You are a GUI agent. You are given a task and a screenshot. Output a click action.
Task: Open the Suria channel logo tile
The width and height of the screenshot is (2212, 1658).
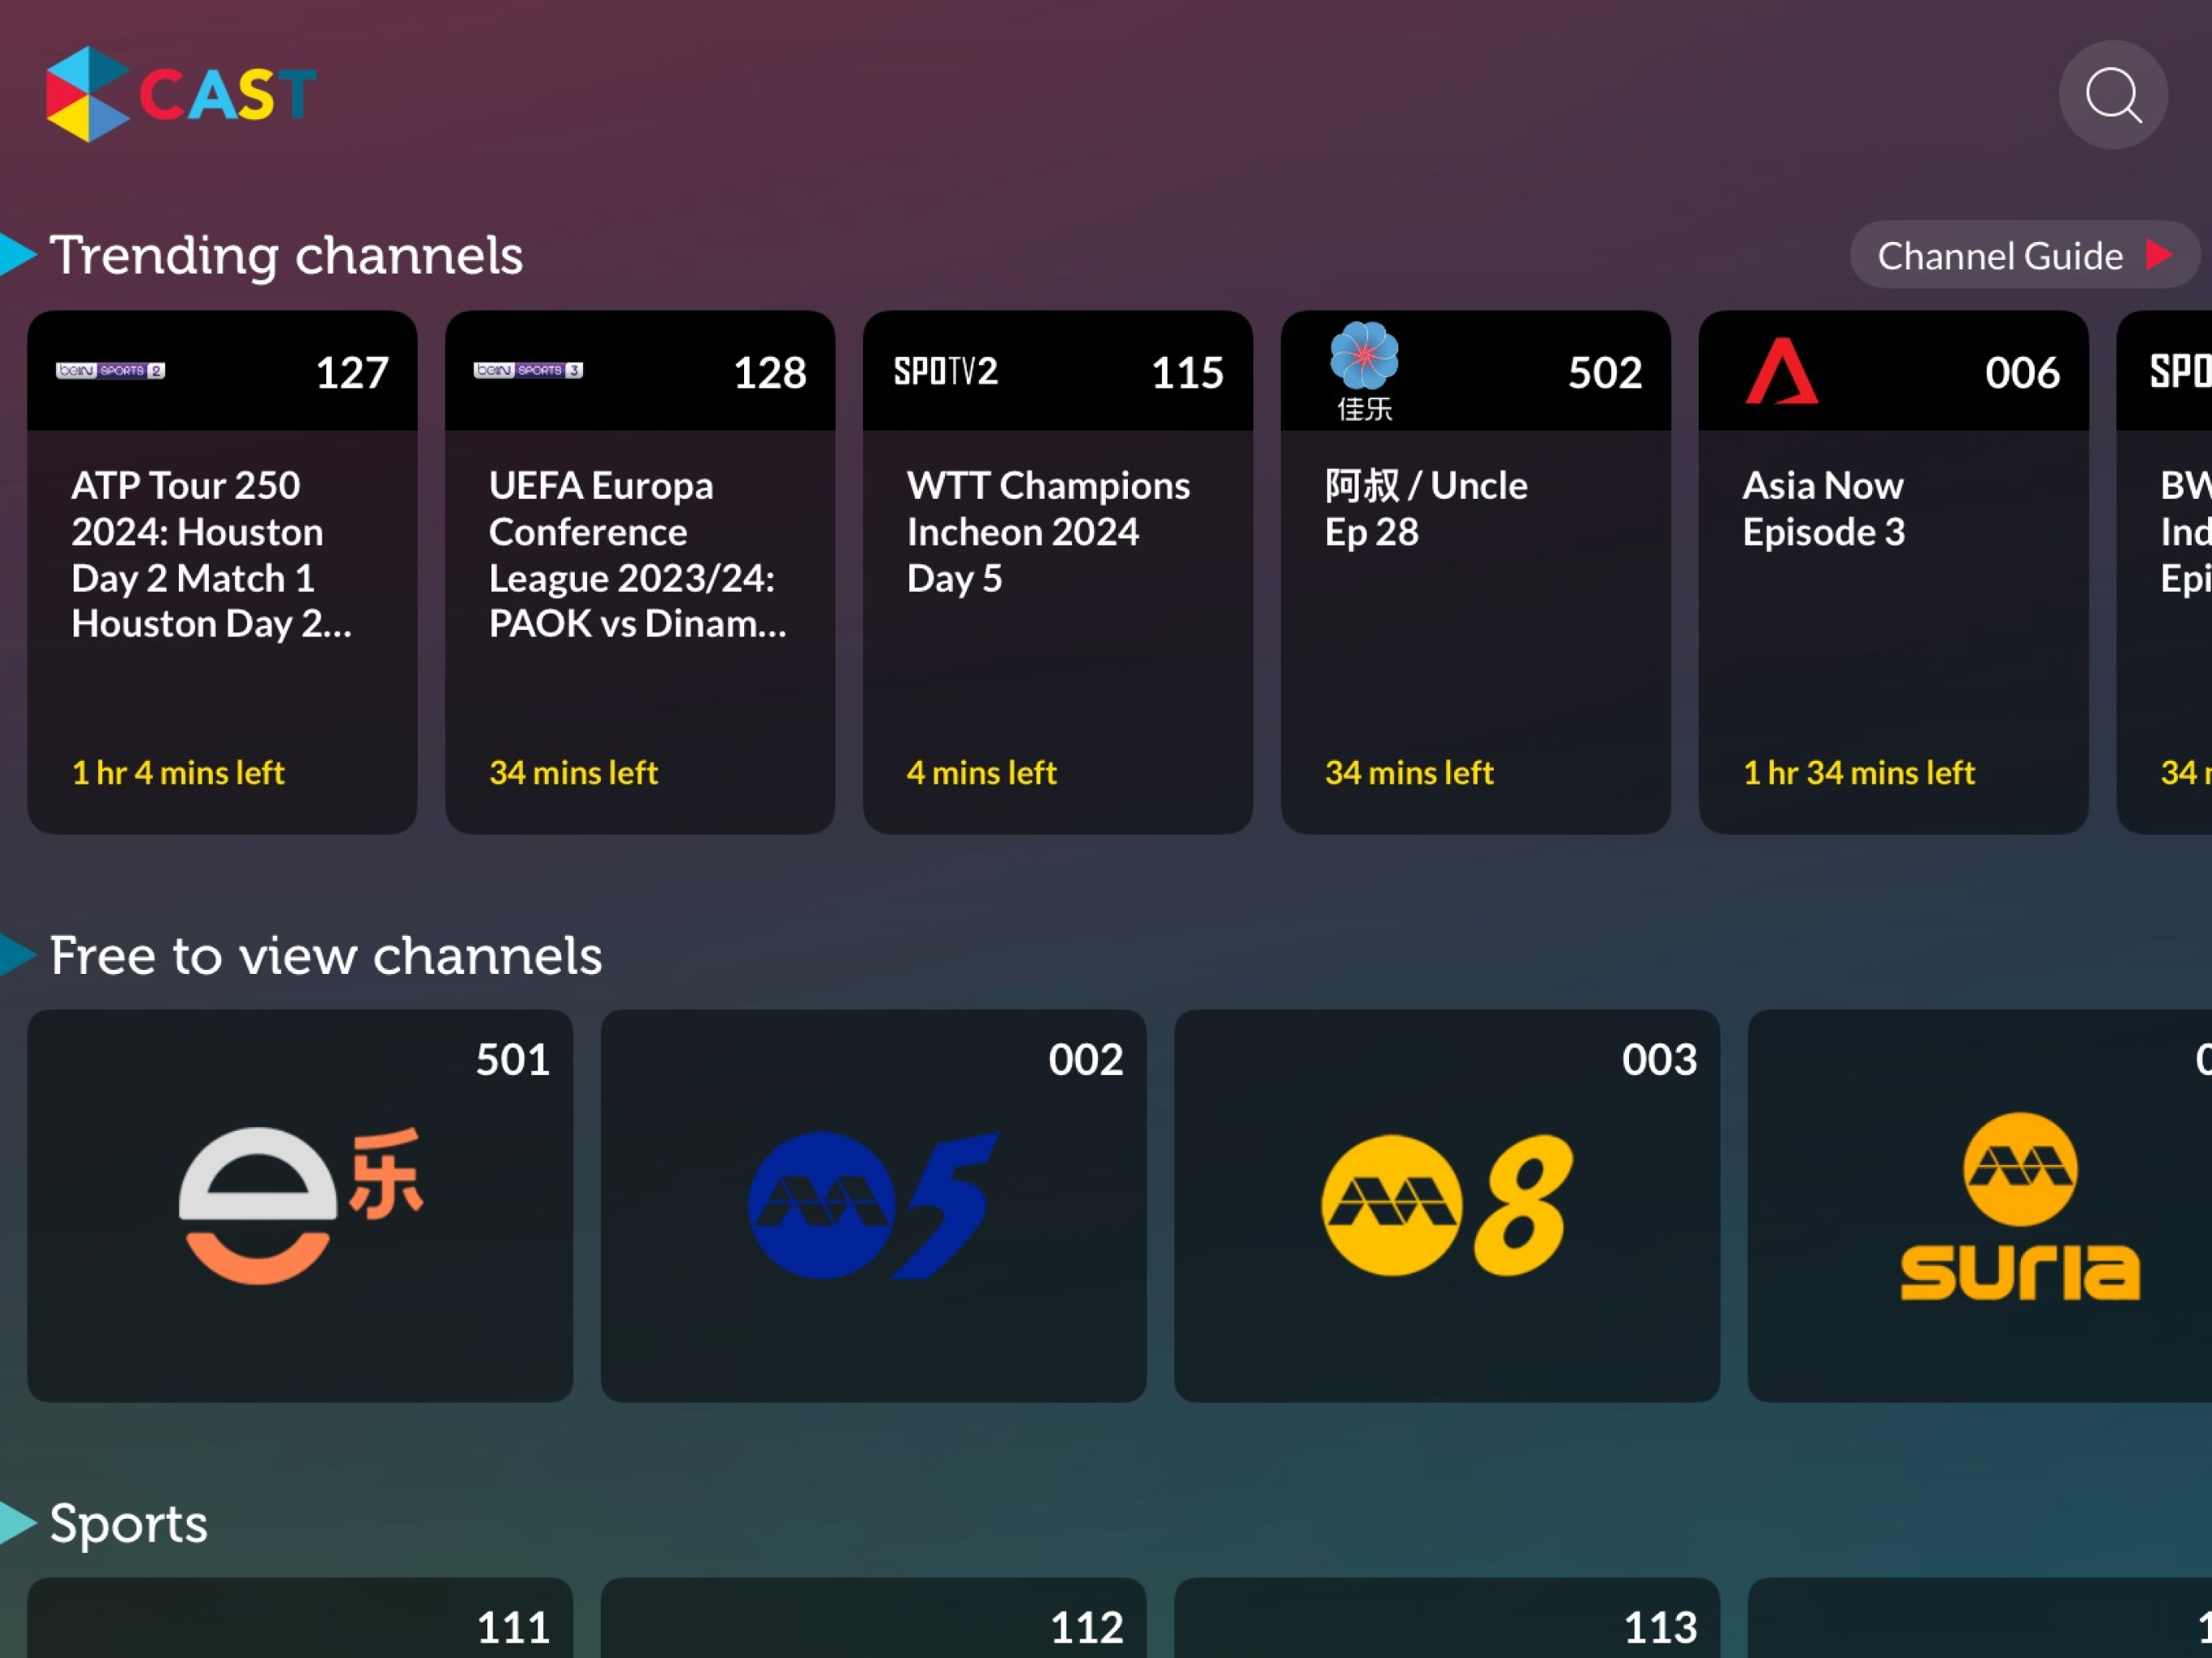point(1980,1205)
